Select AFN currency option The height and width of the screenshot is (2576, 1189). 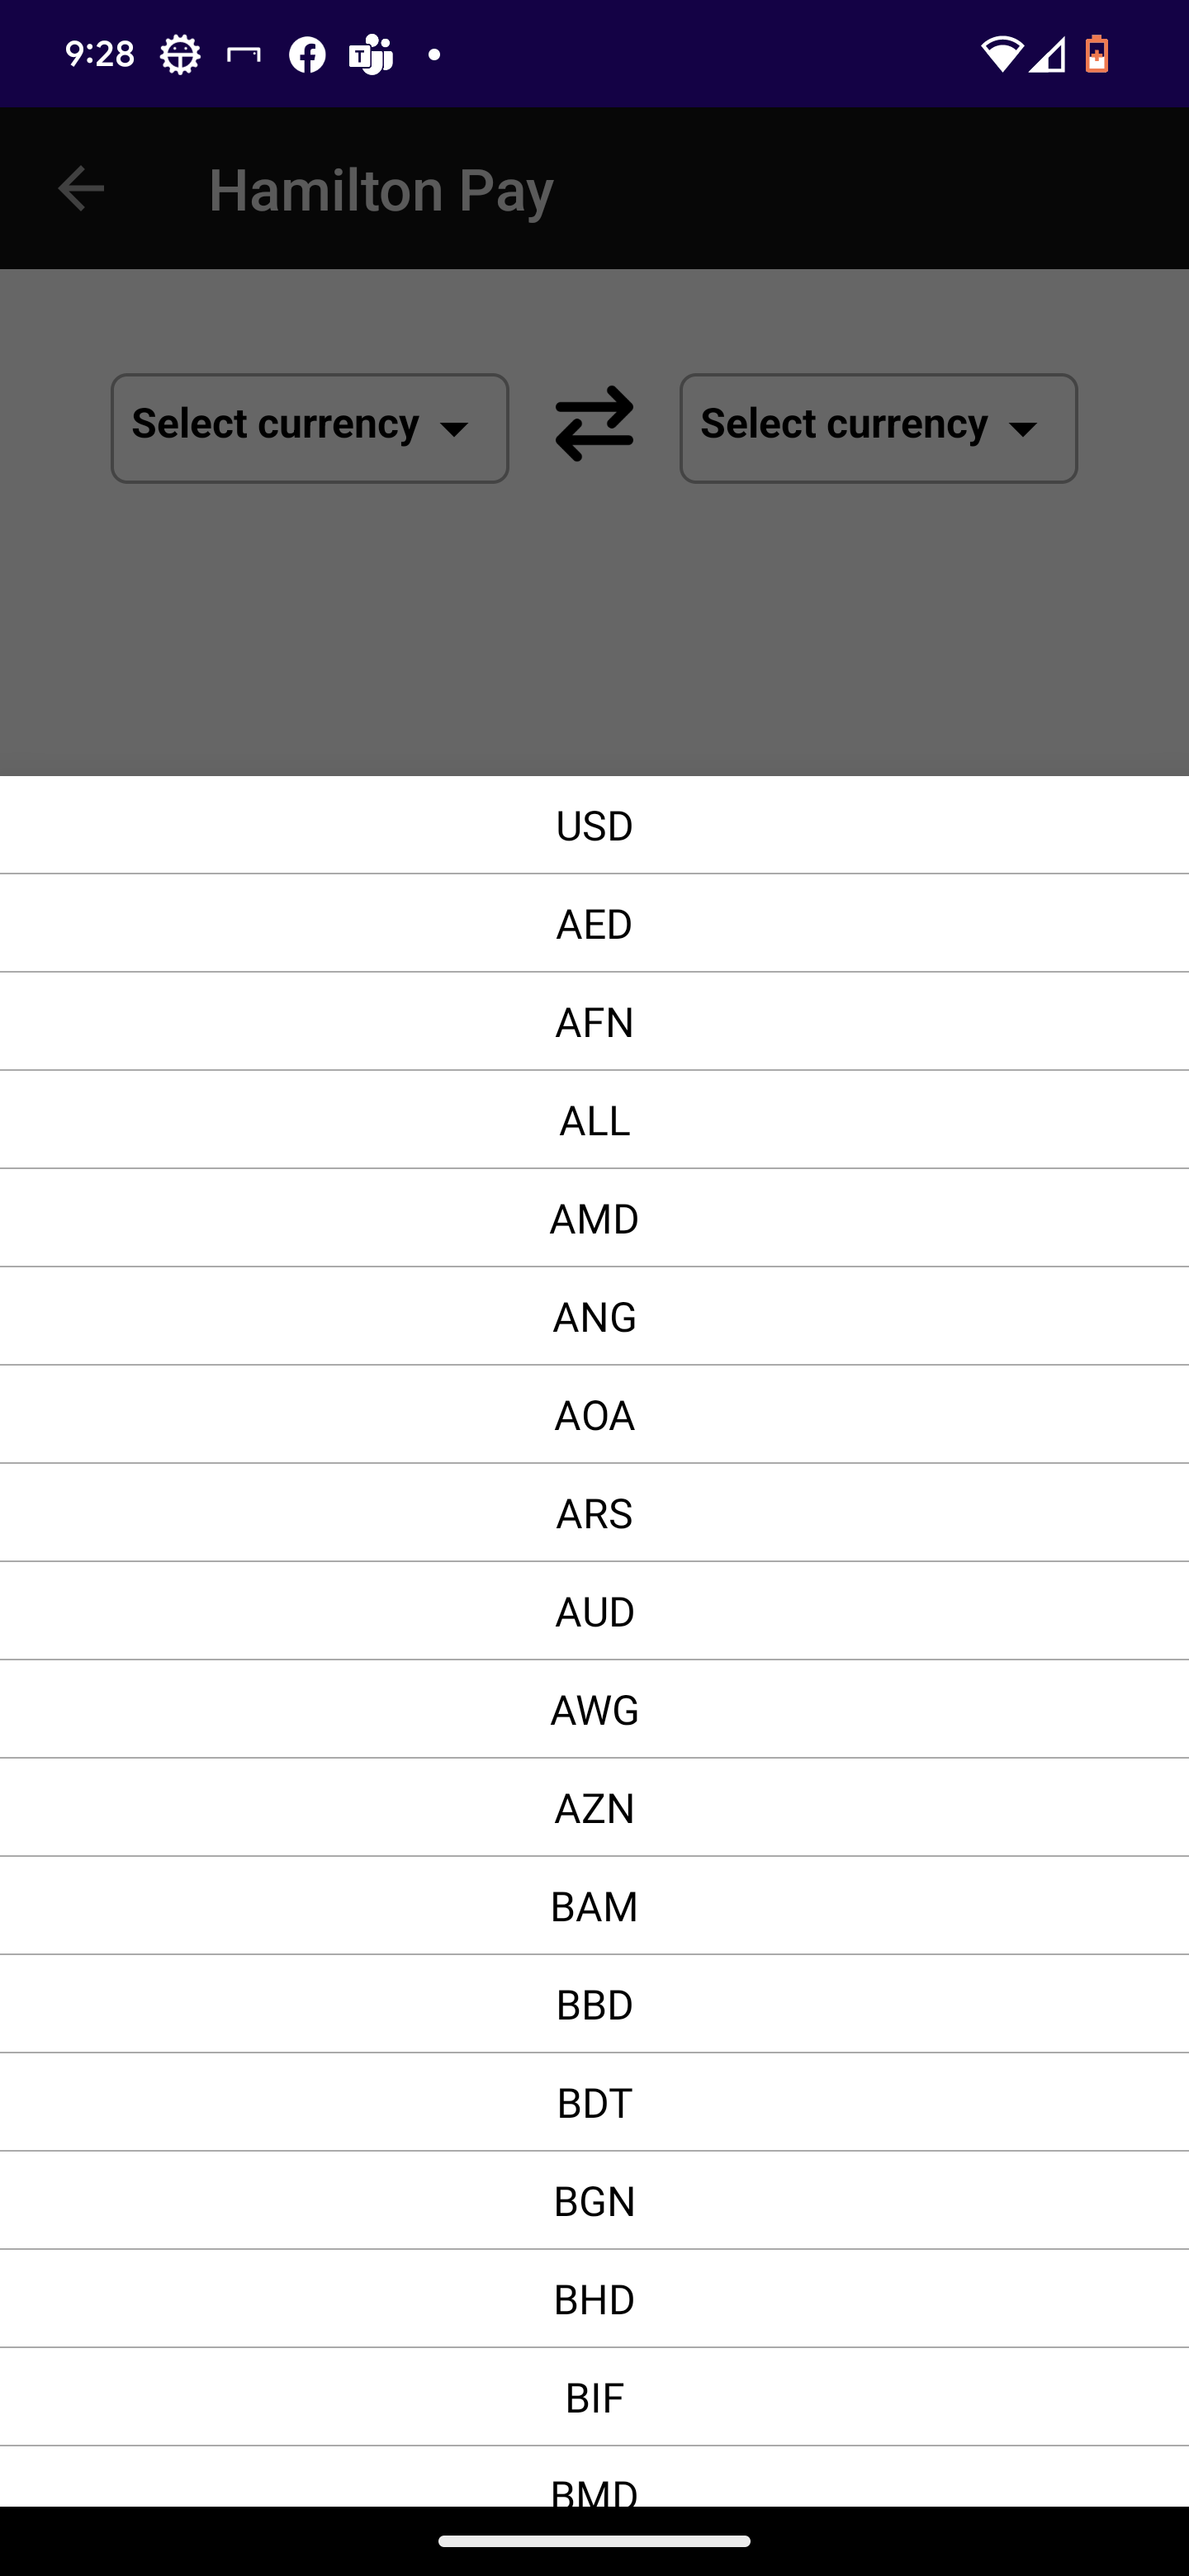click(594, 1022)
